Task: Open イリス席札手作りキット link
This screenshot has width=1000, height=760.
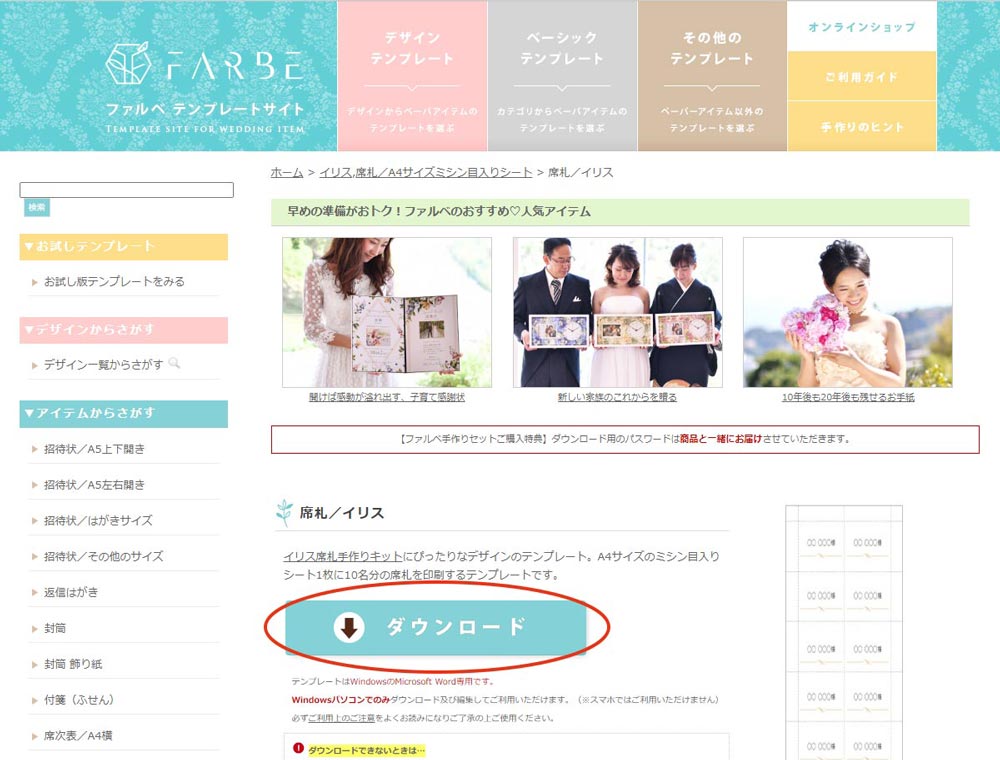Action: (x=344, y=556)
